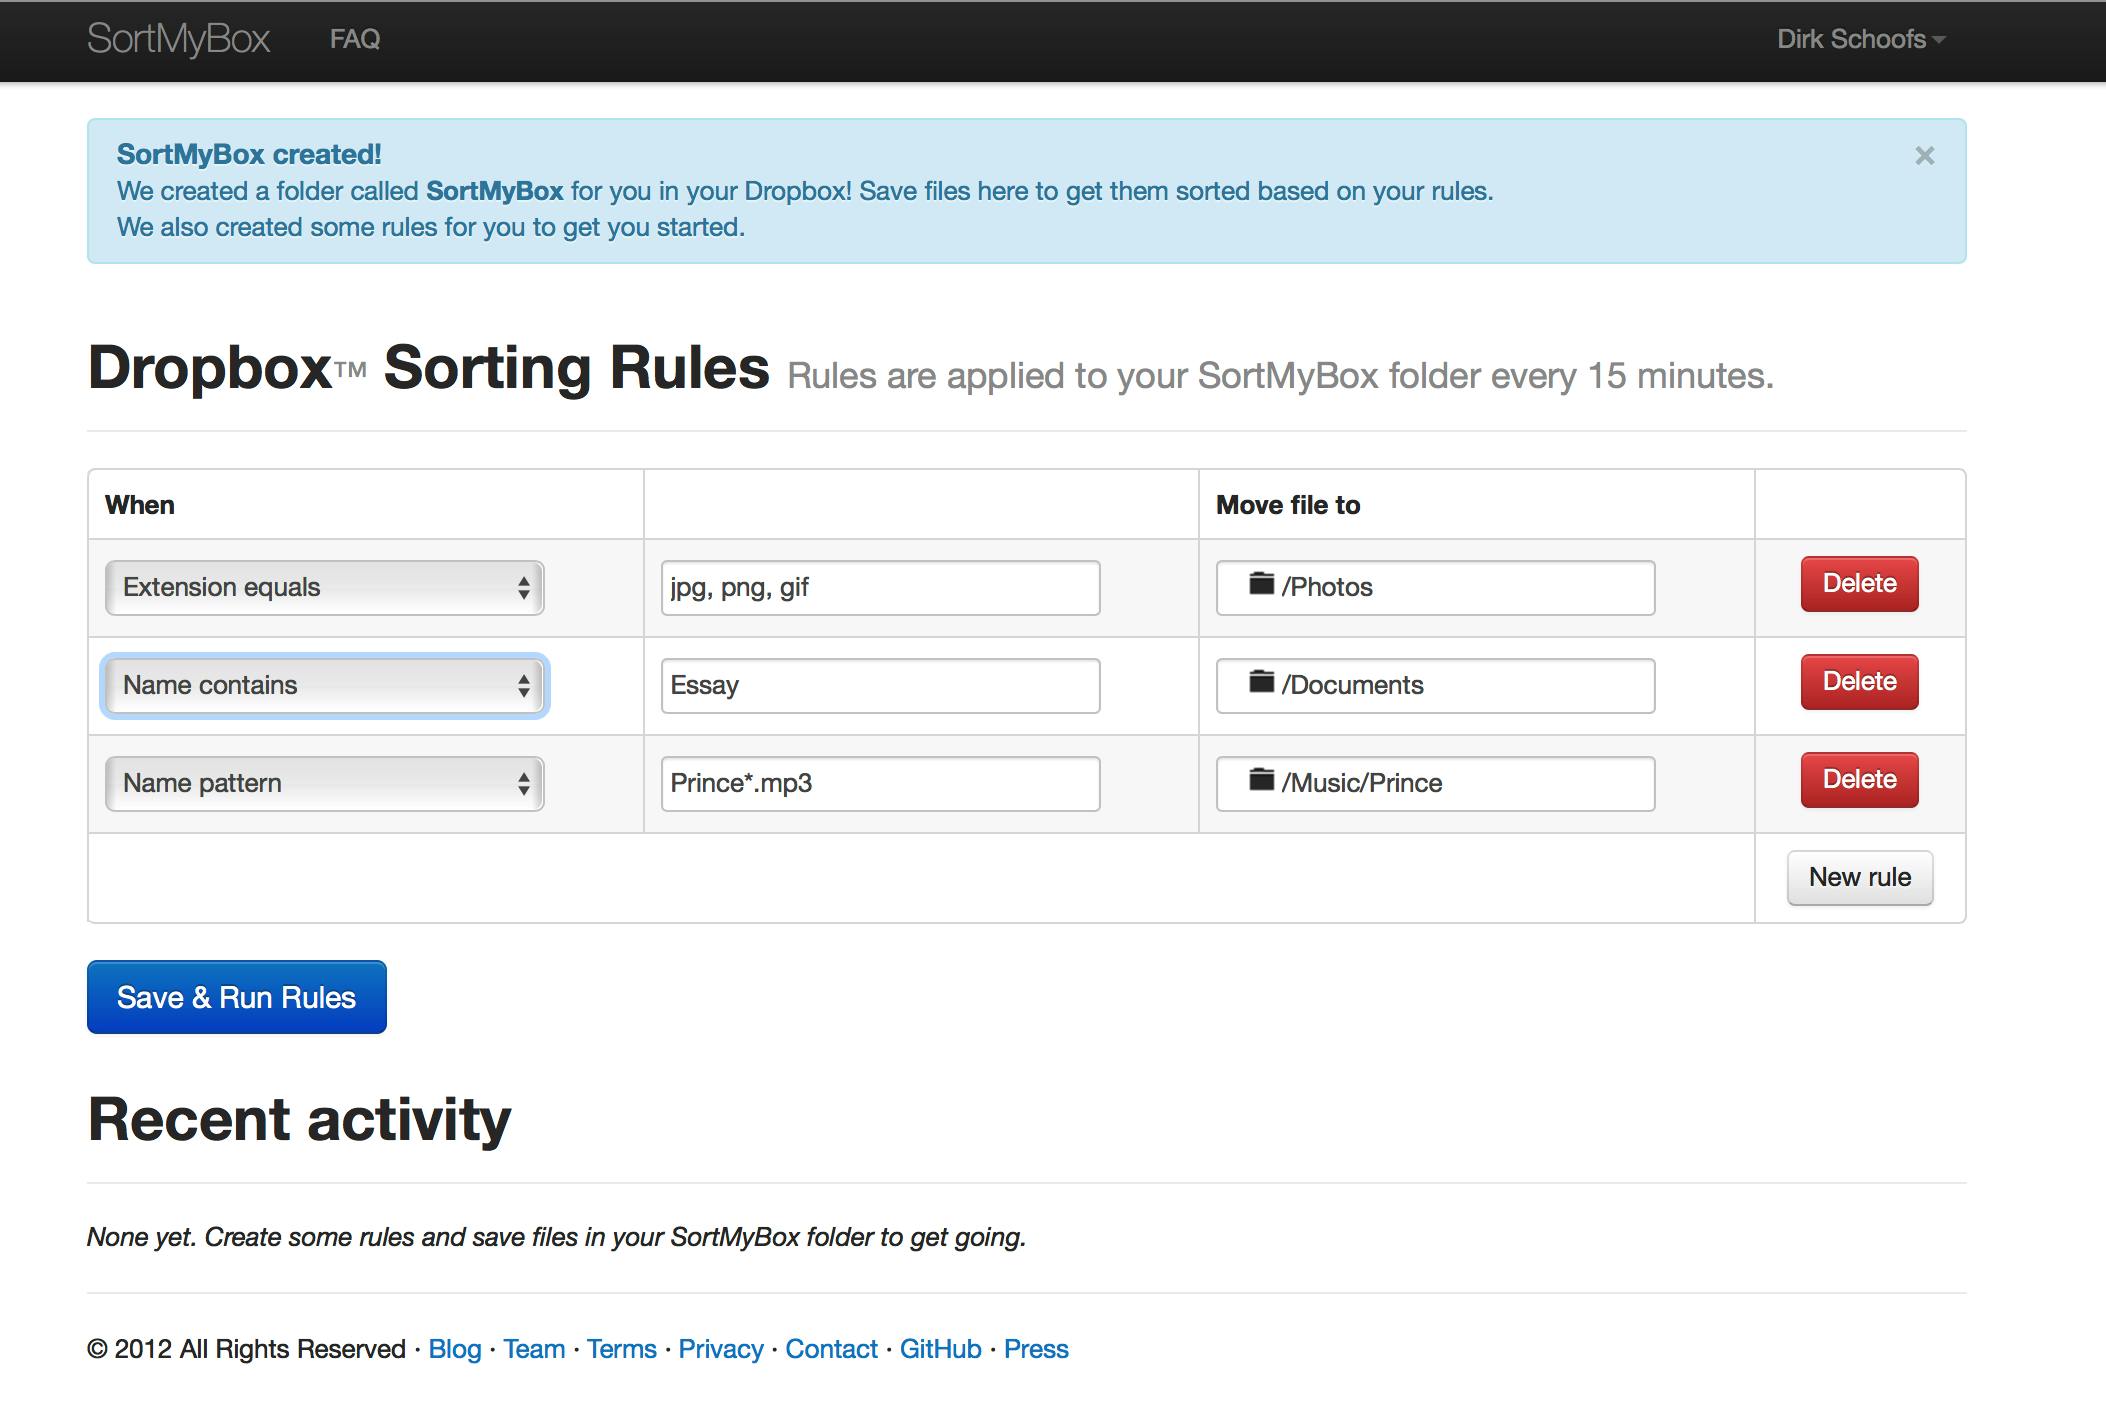
Task: Delete the Essay rule
Action: coord(1859,682)
